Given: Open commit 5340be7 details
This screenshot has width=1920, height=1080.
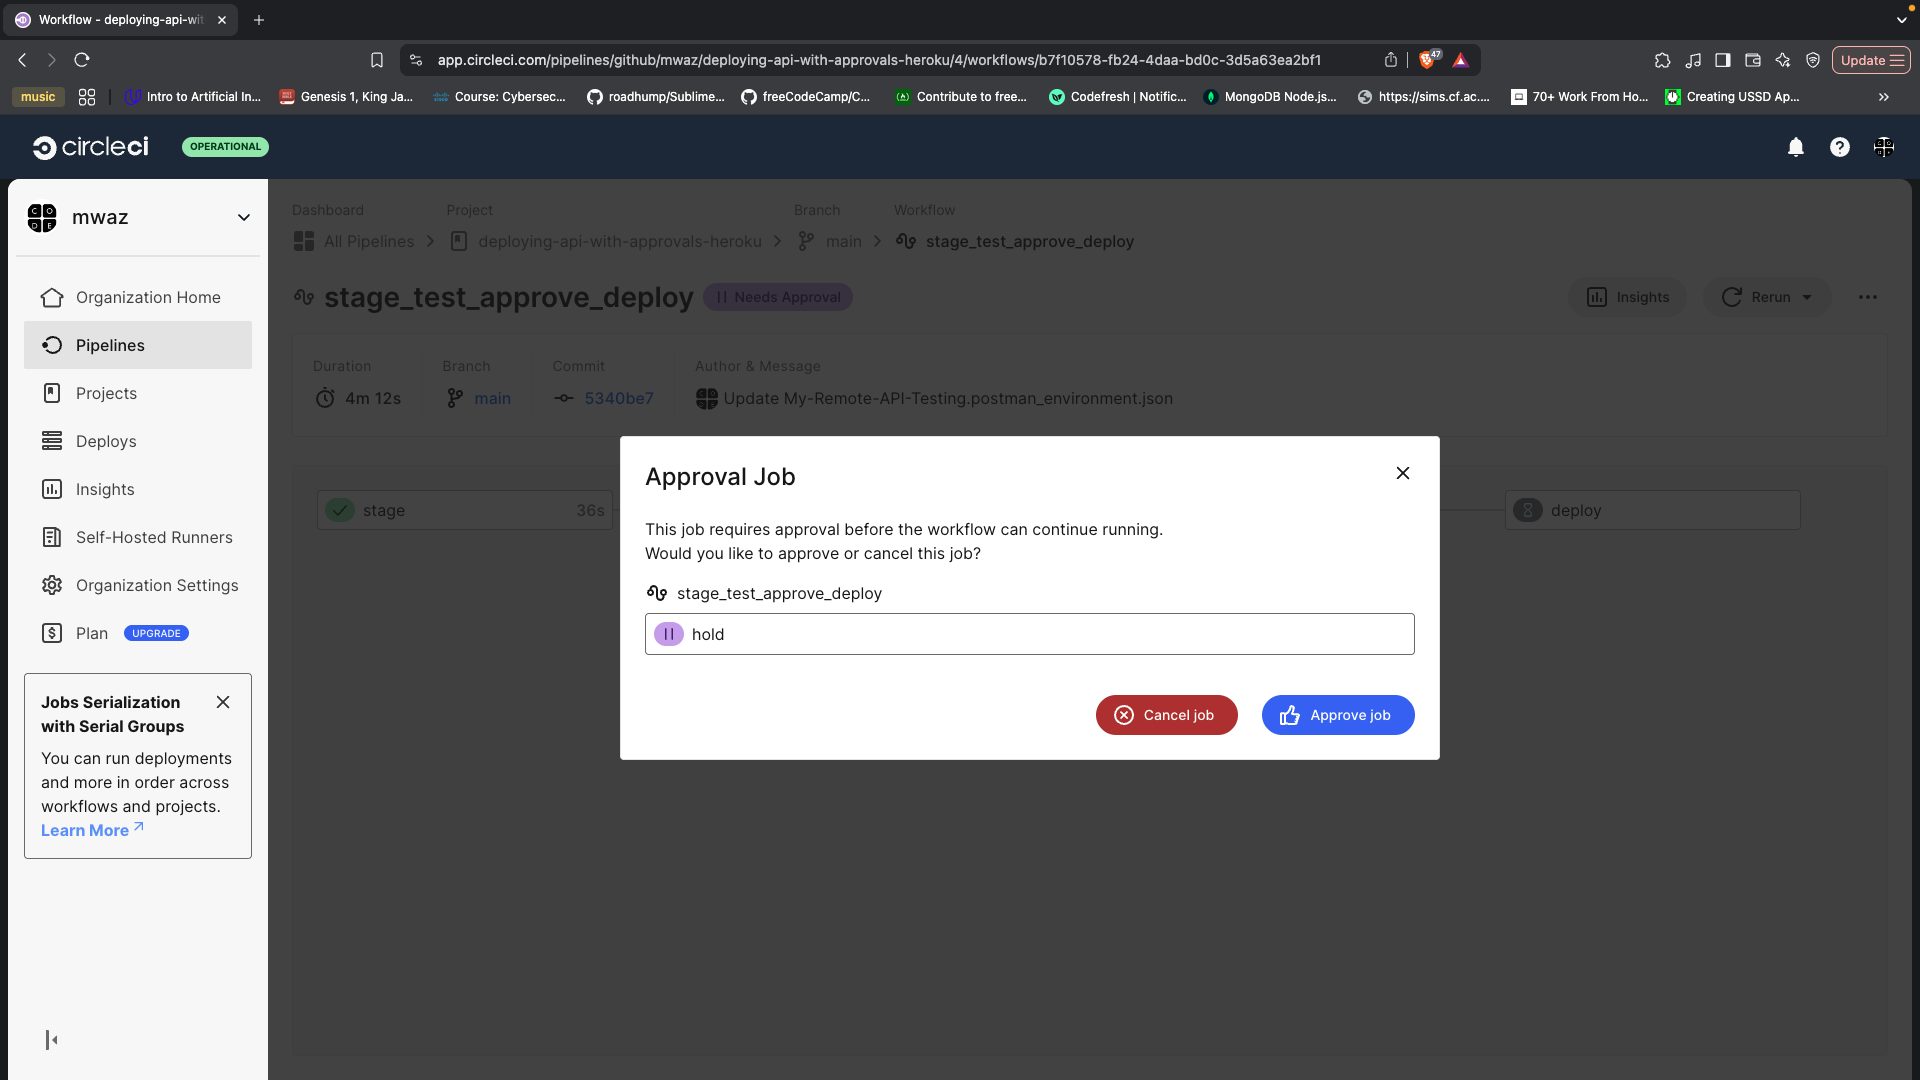Looking at the screenshot, I should [619, 398].
